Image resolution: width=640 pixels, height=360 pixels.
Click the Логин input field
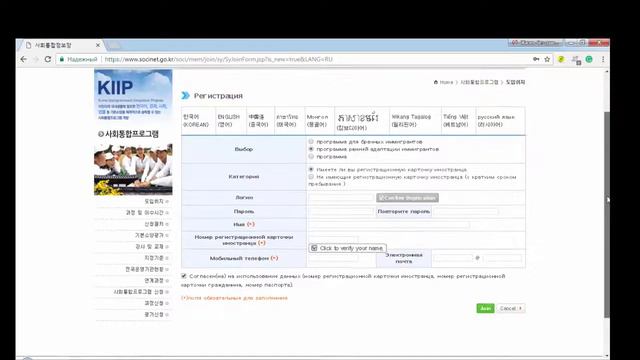[x=341, y=198]
